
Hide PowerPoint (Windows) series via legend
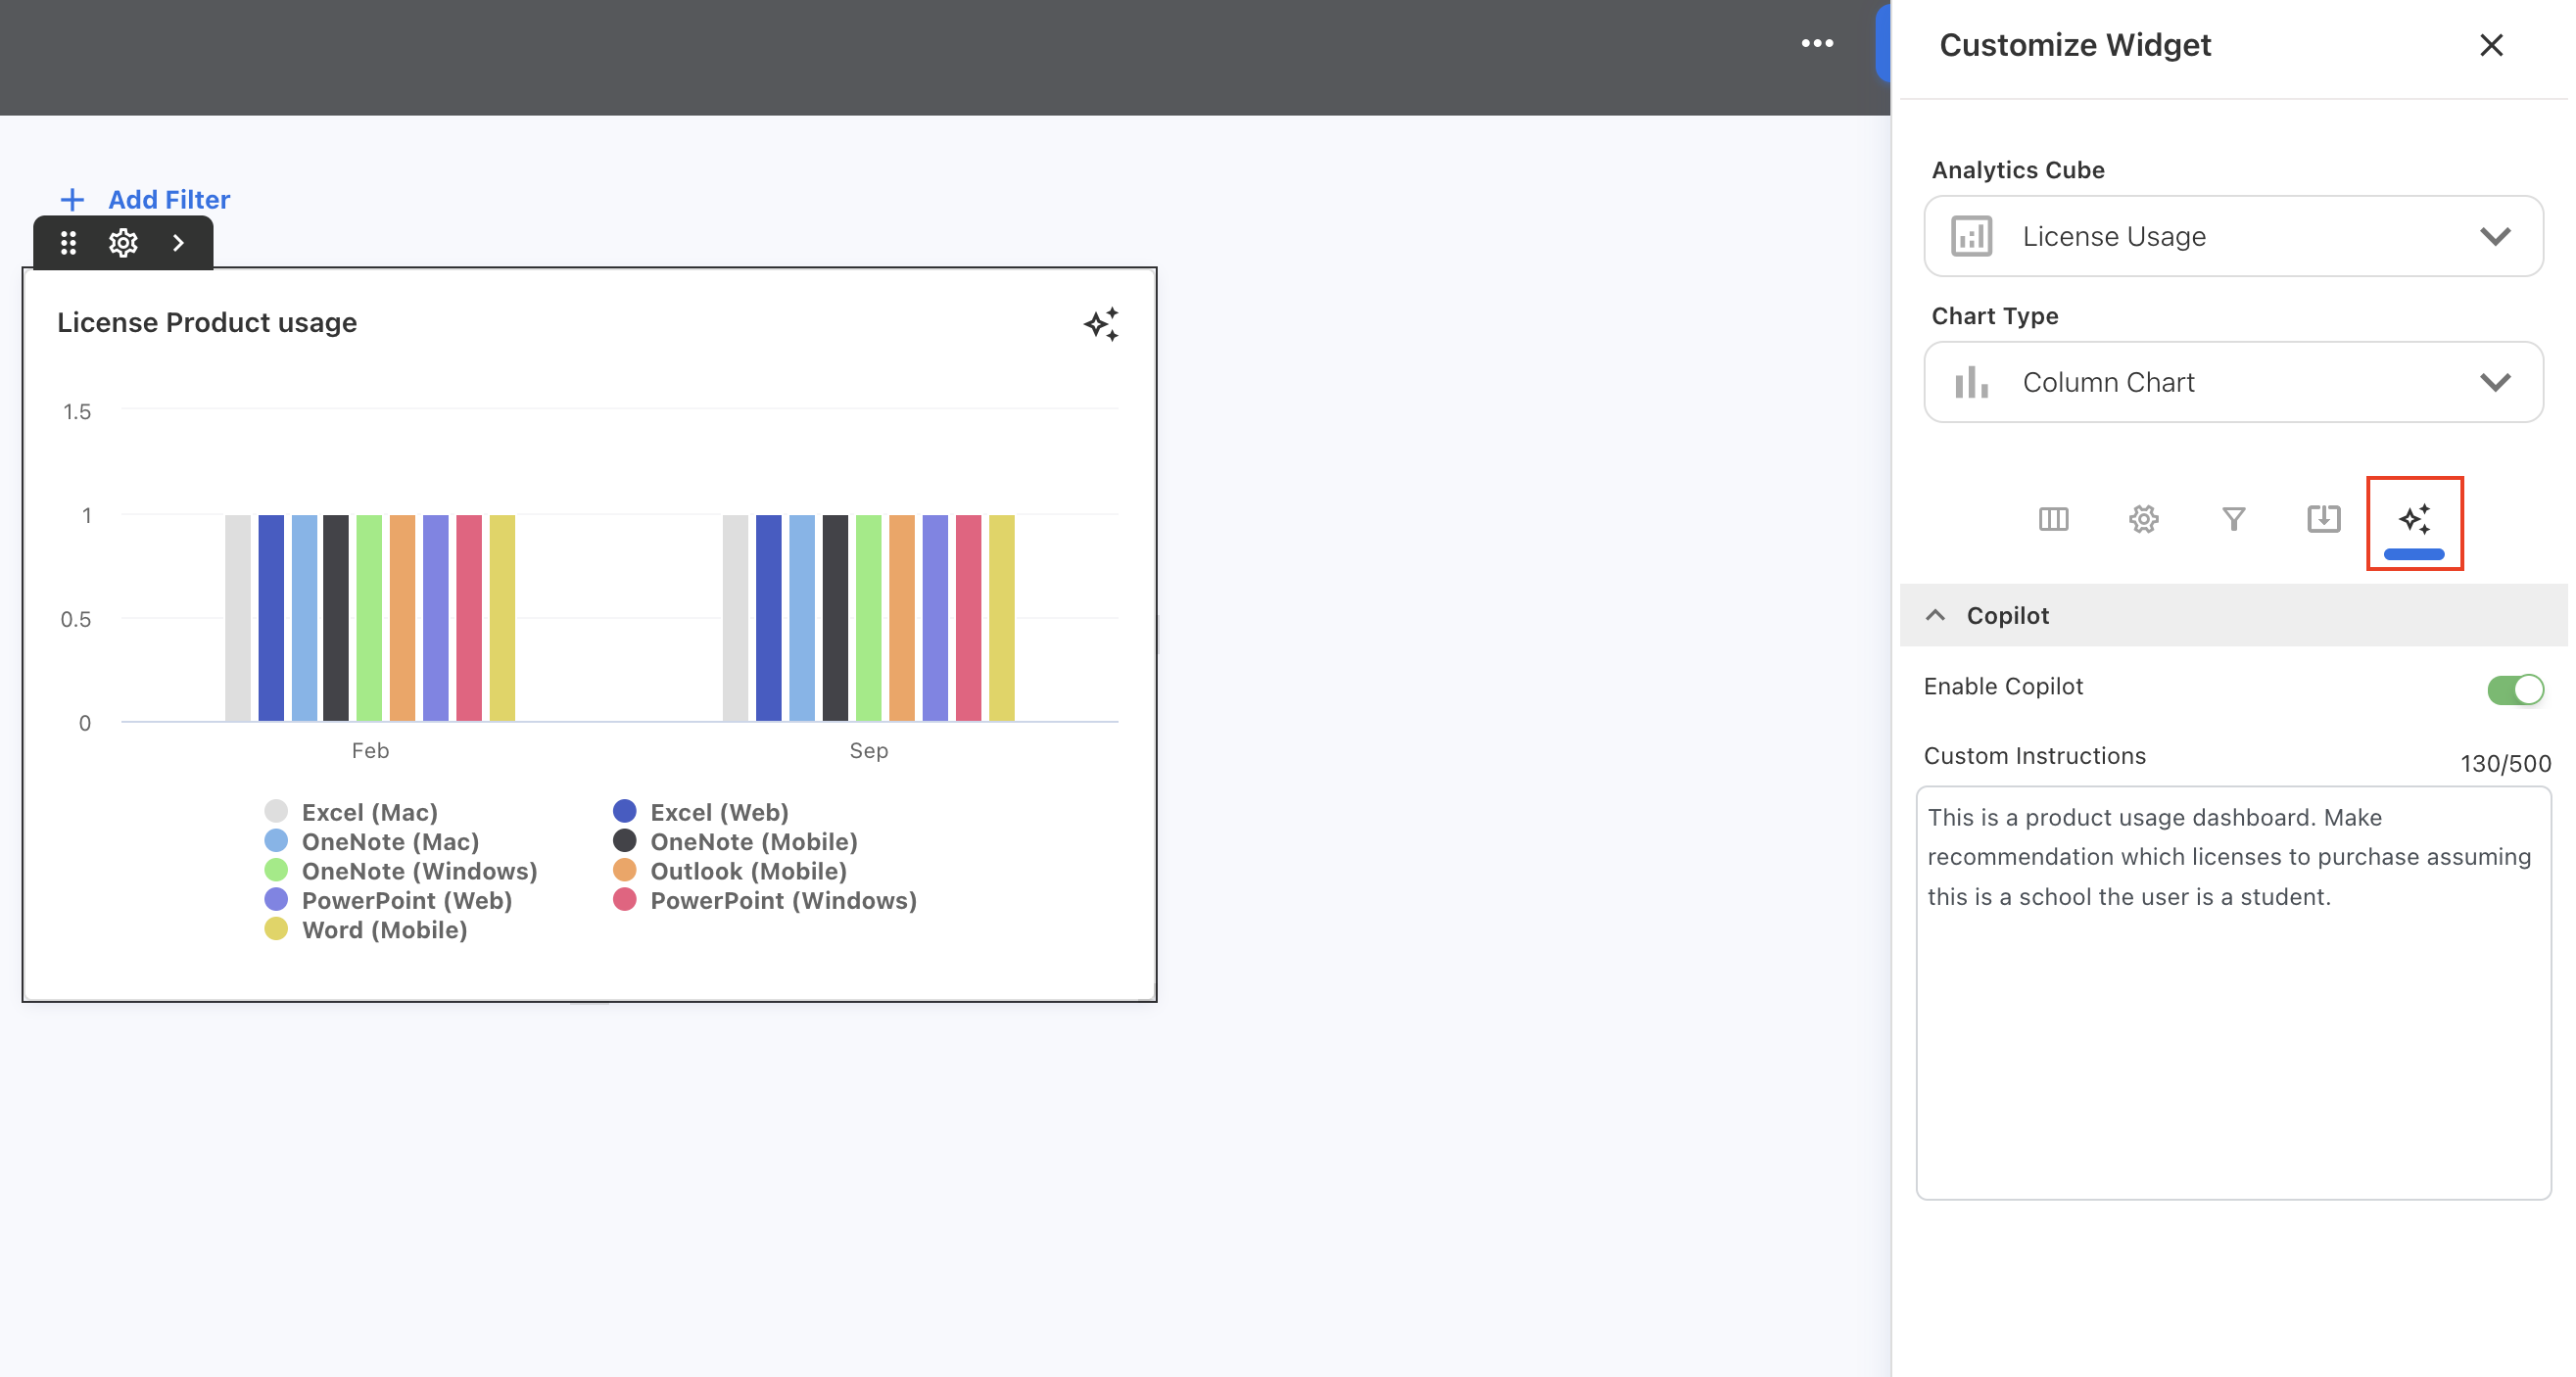pos(782,900)
